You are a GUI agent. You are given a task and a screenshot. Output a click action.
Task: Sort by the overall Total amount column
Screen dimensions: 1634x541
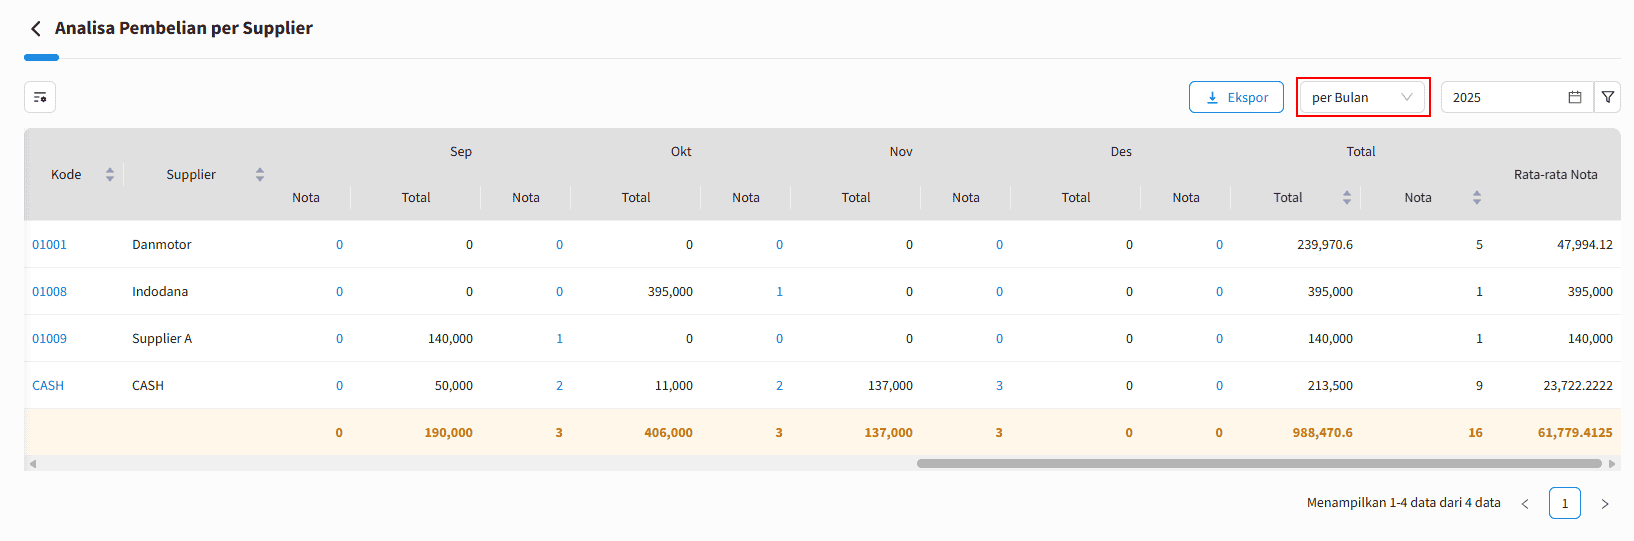[1347, 198]
